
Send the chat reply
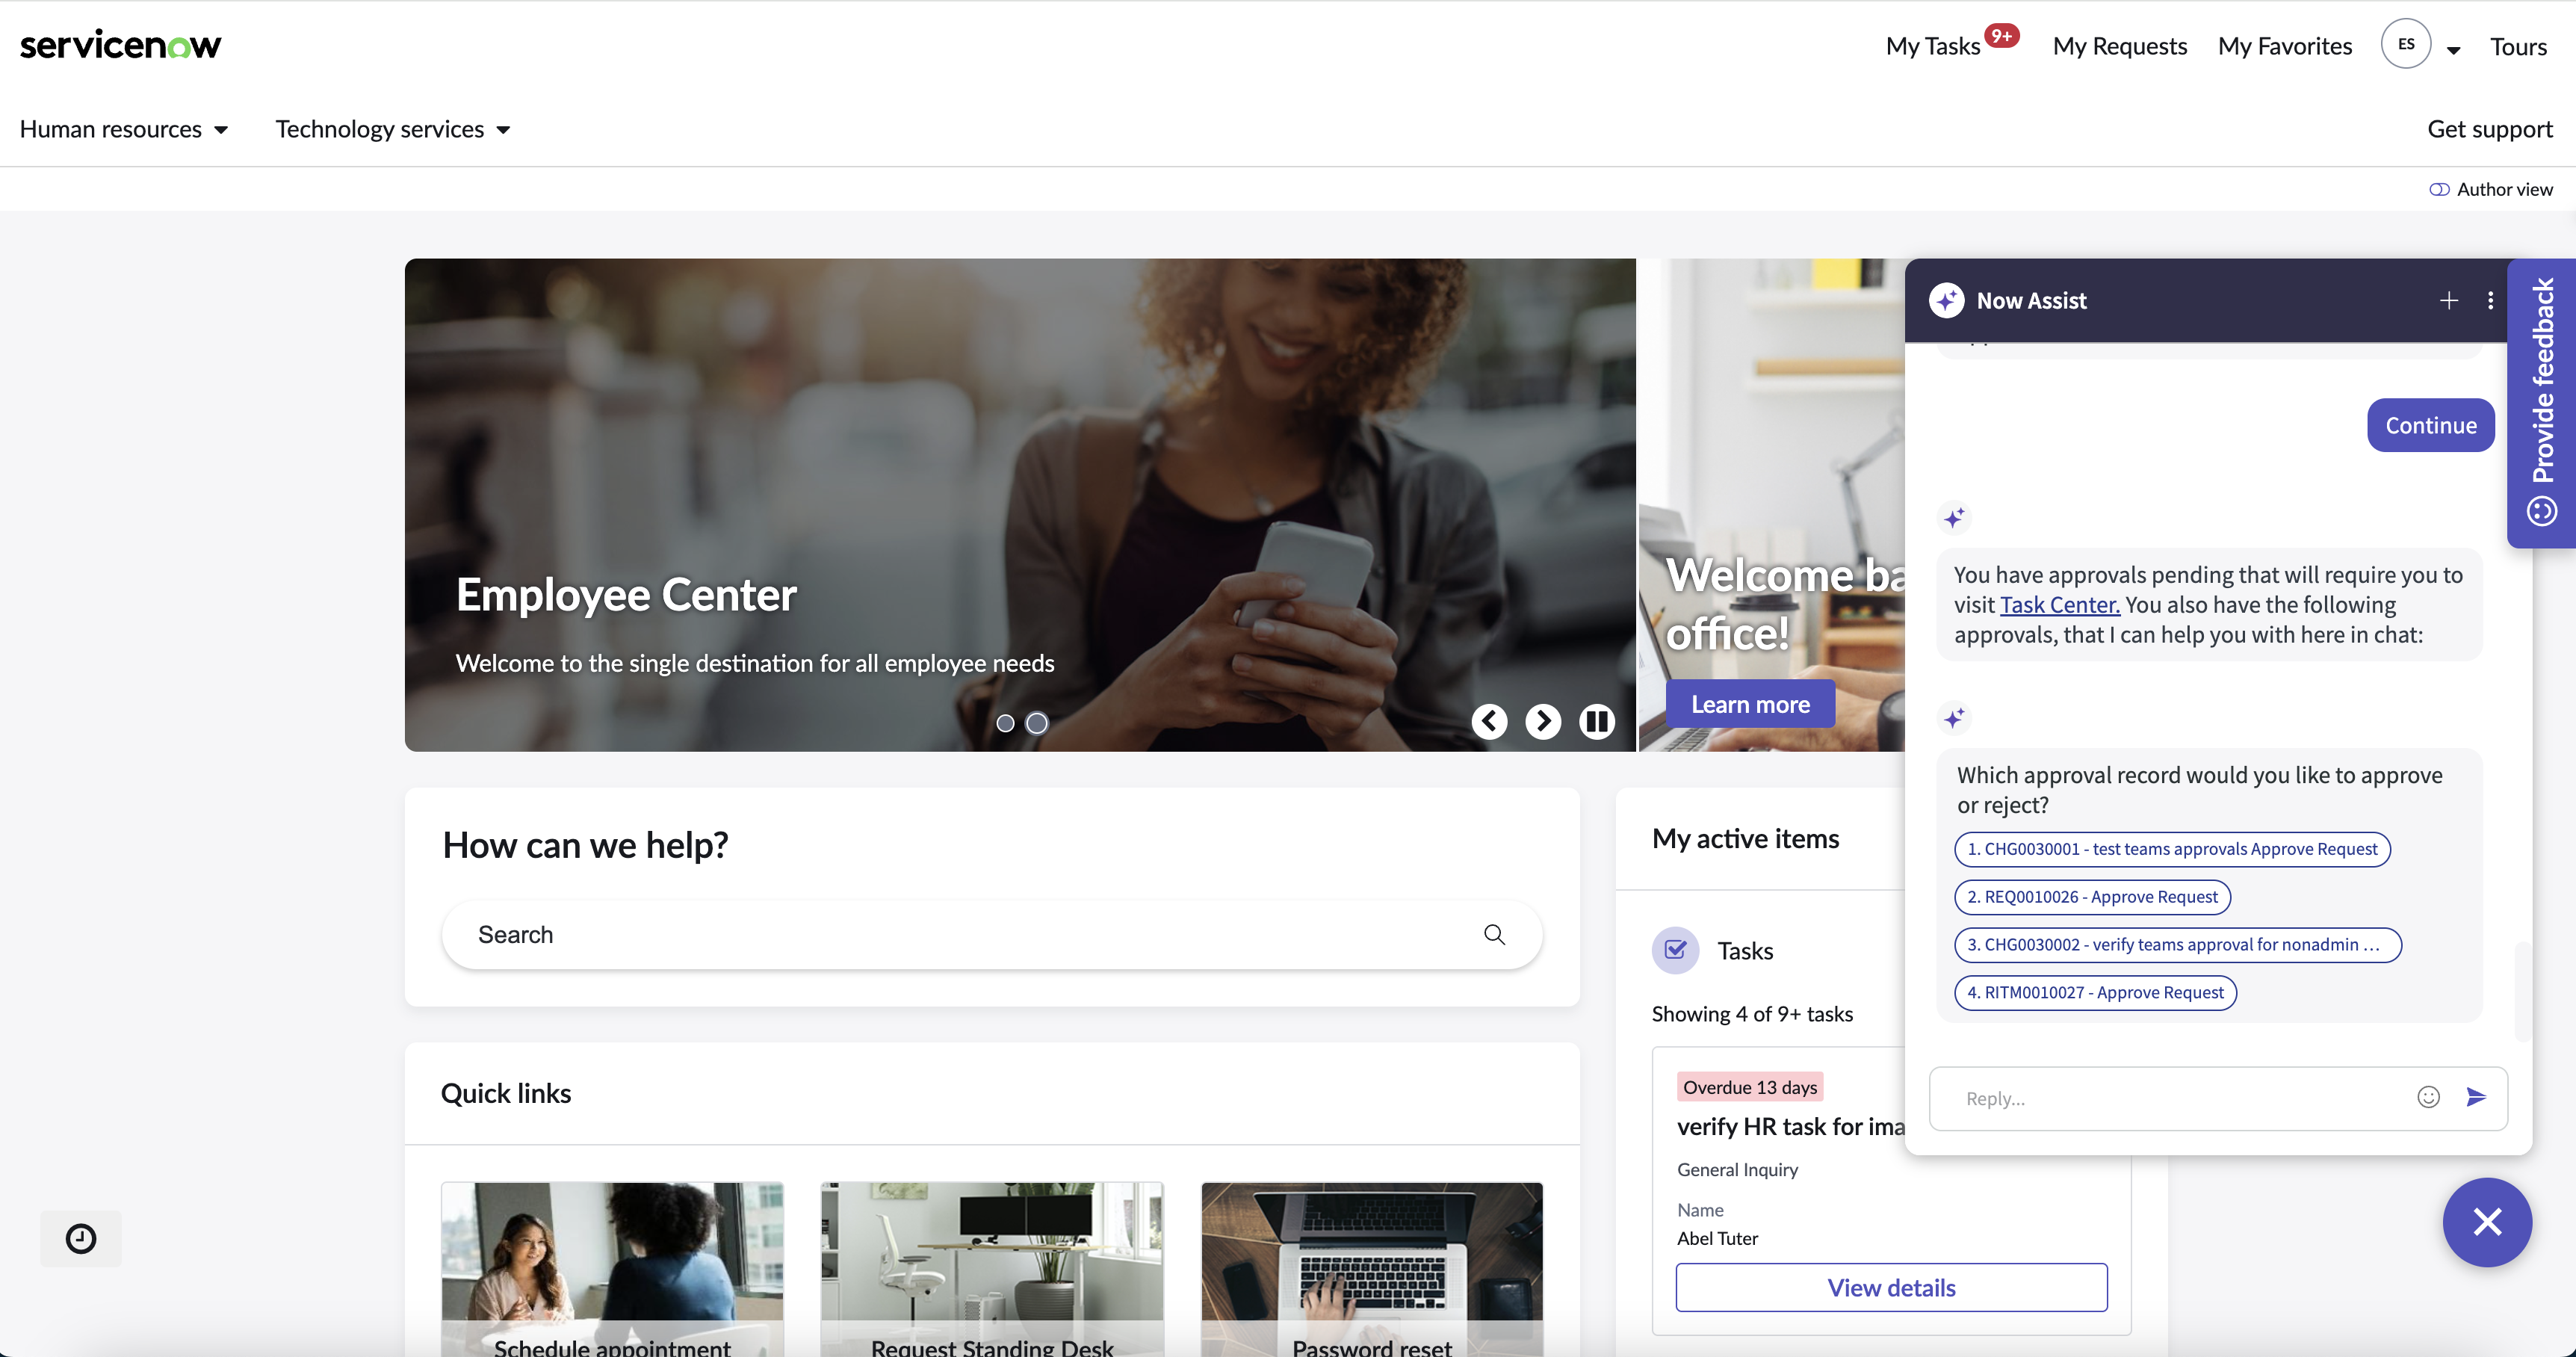tap(2476, 1097)
